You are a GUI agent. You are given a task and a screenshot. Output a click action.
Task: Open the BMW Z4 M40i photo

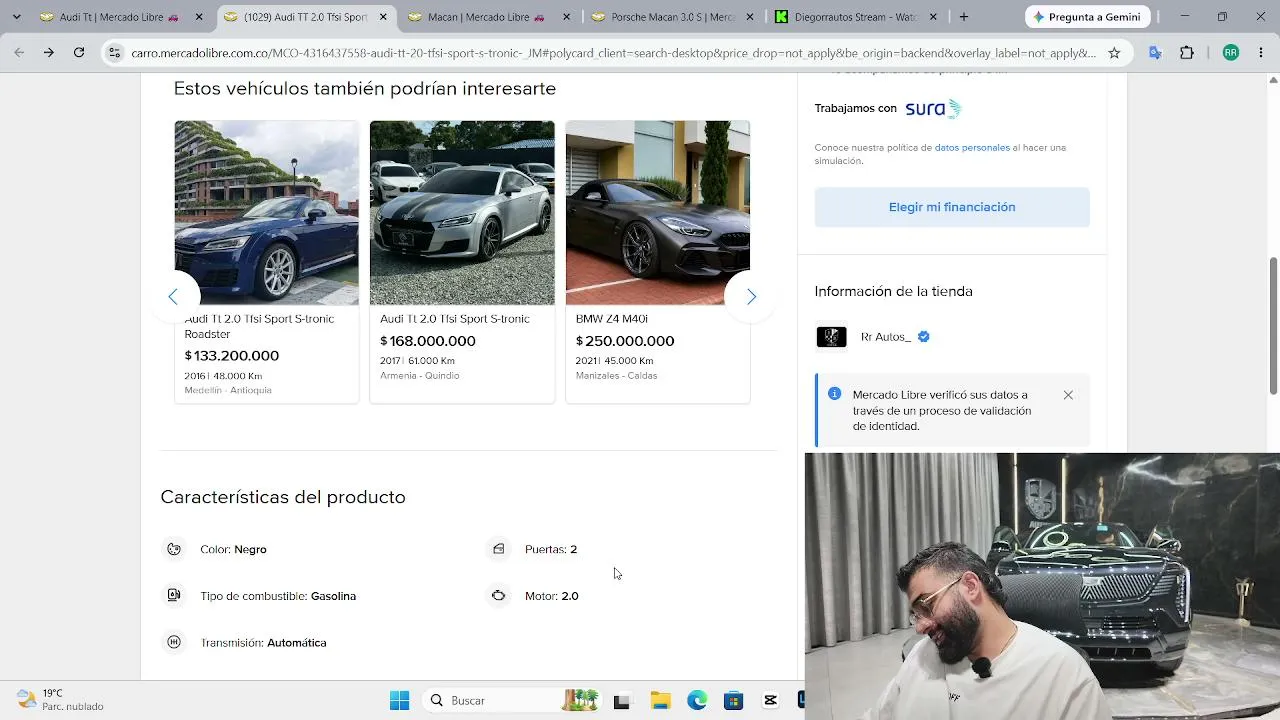point(658,213)
